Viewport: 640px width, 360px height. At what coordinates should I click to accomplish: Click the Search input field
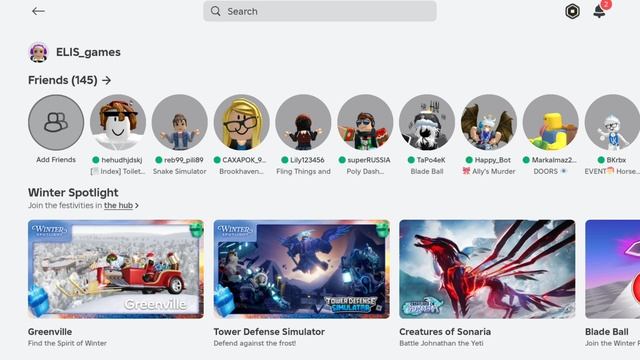pyautogui.click(x=320, y=11)
